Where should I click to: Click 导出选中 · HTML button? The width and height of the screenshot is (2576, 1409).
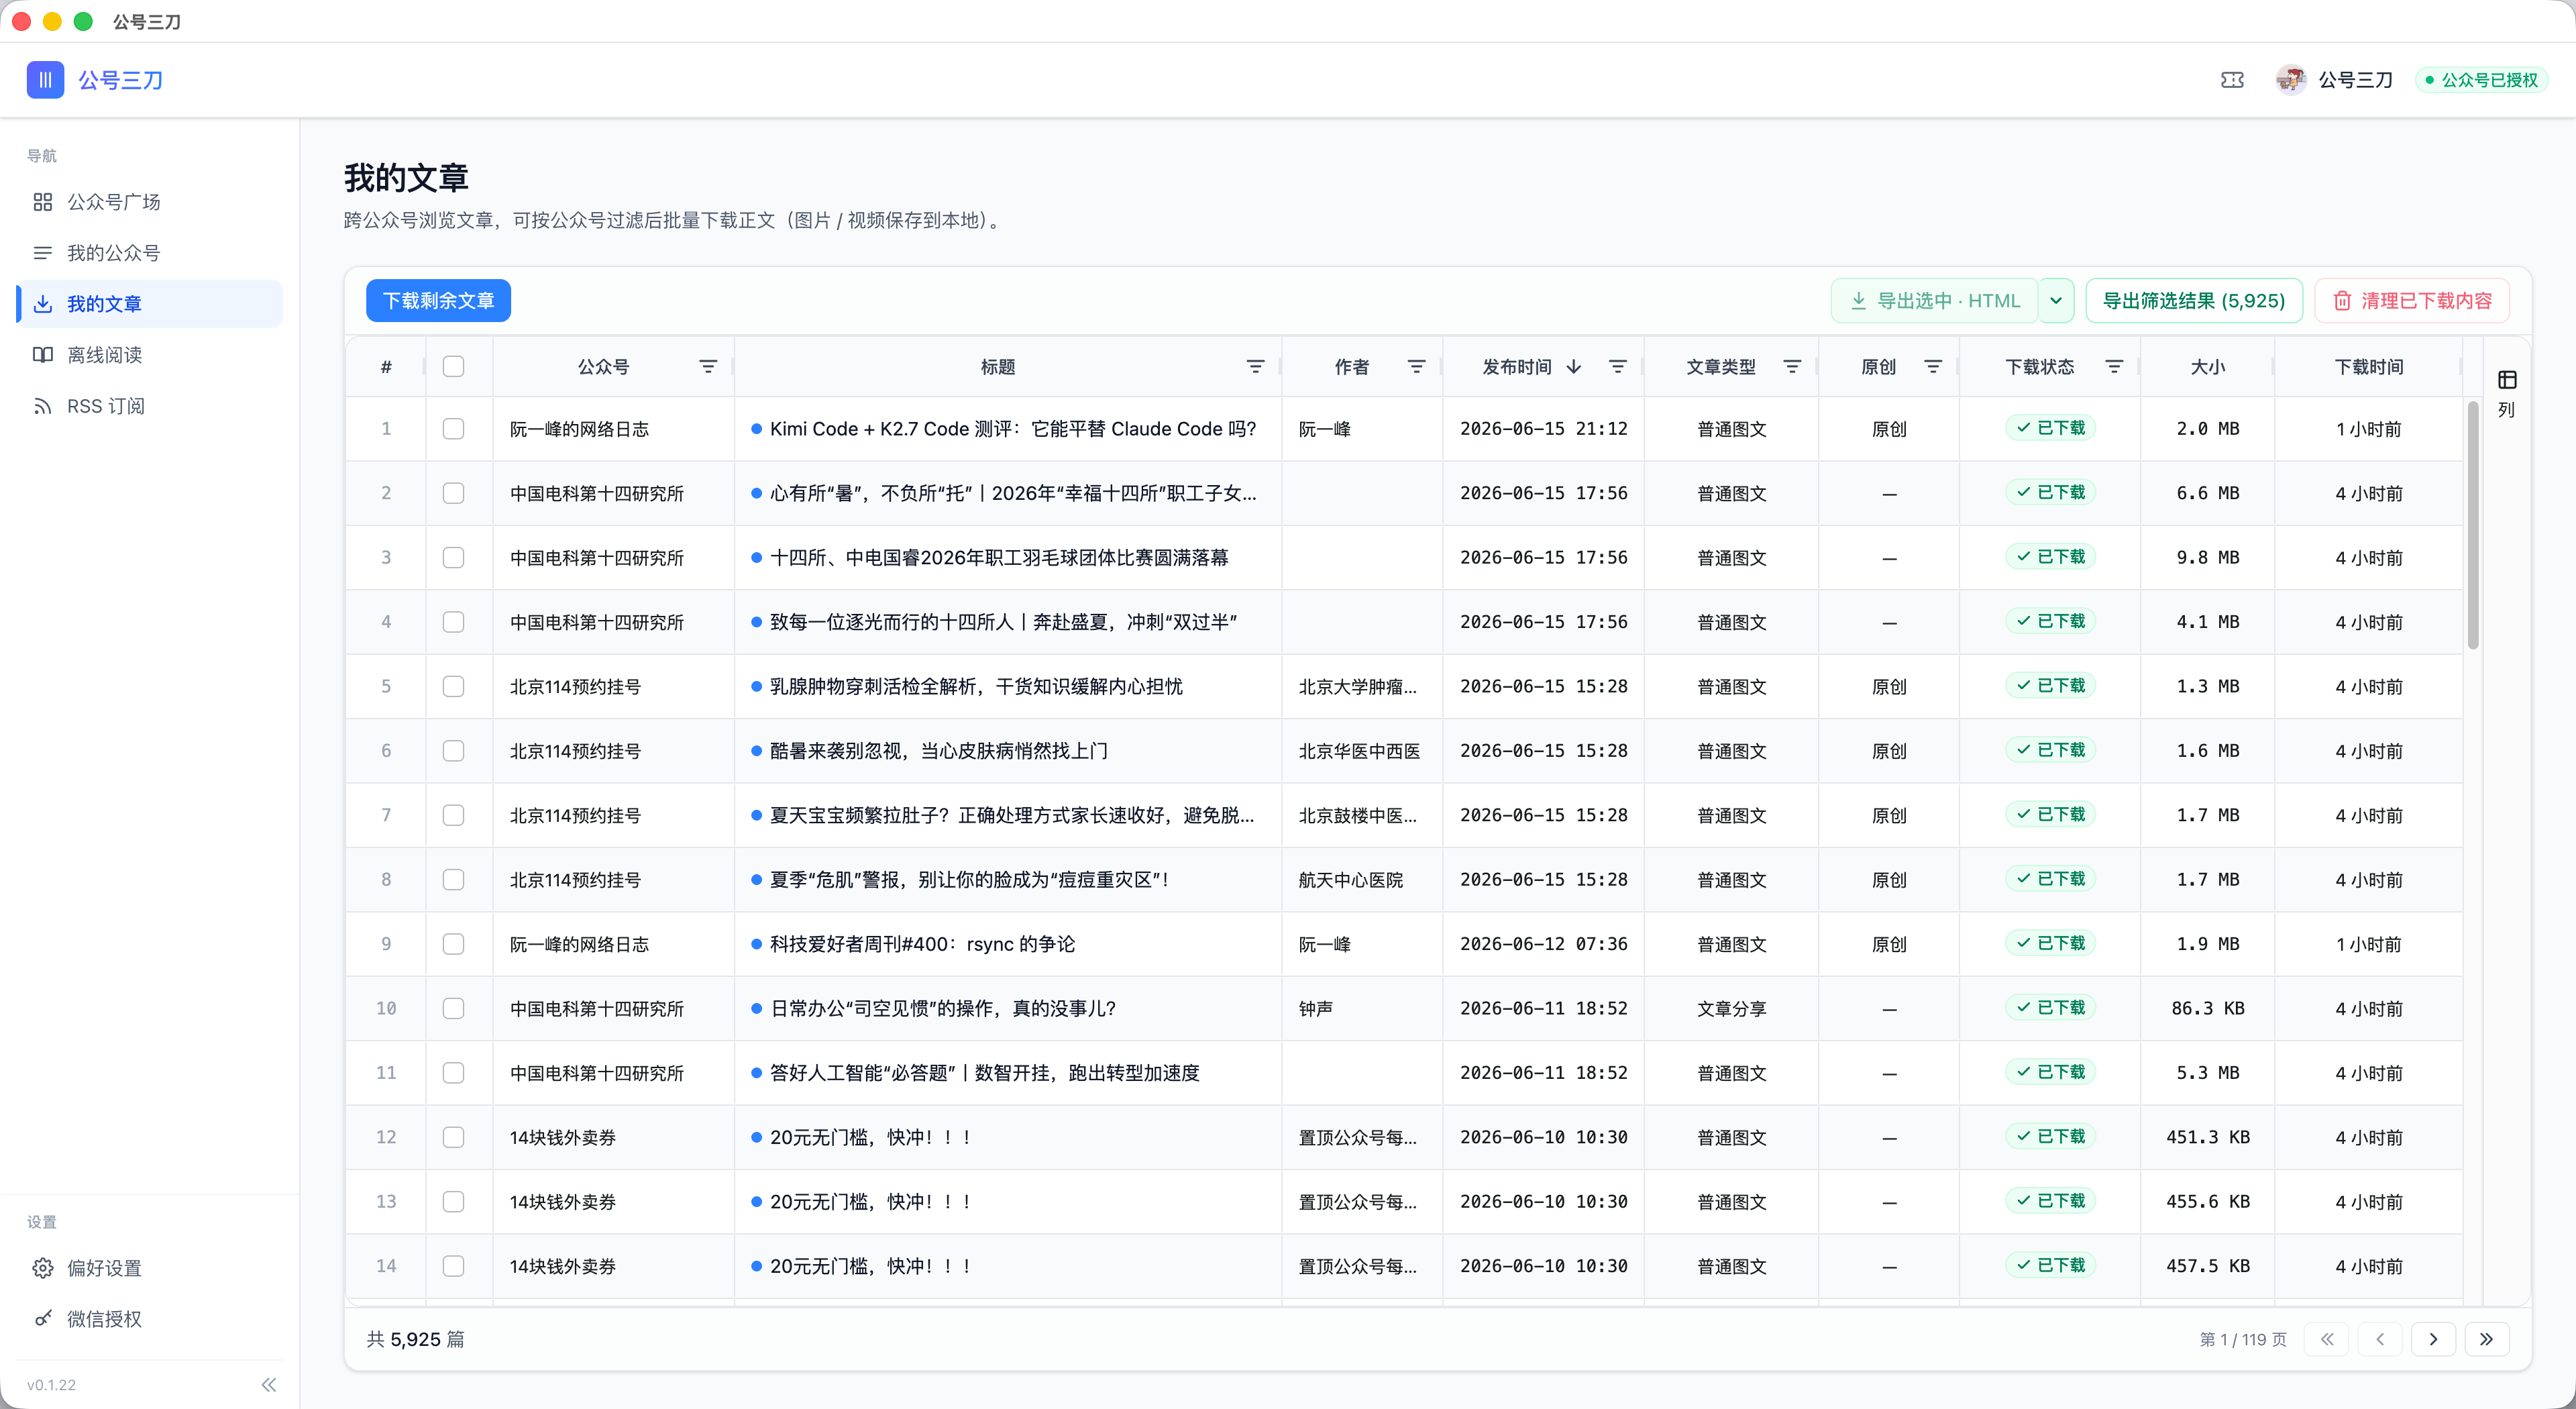[x=1935, y=301]
